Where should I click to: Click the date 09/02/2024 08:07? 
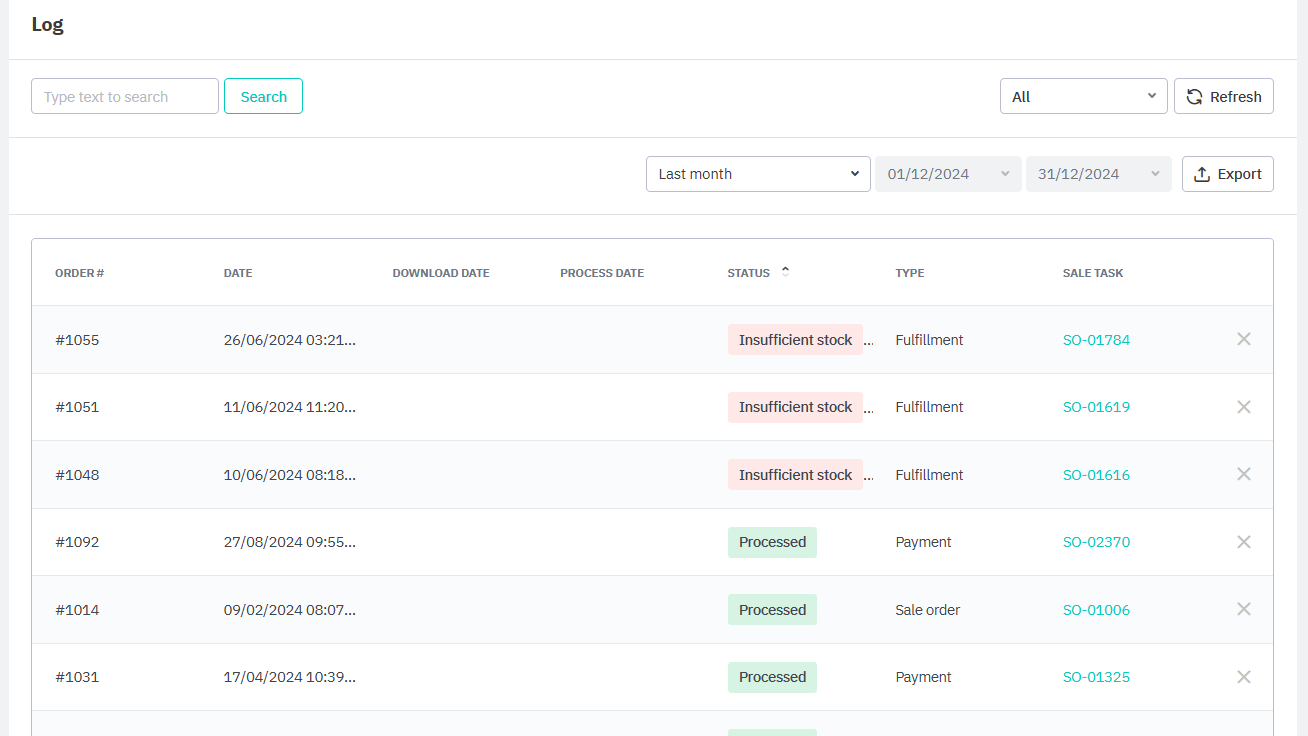(290, 610)
